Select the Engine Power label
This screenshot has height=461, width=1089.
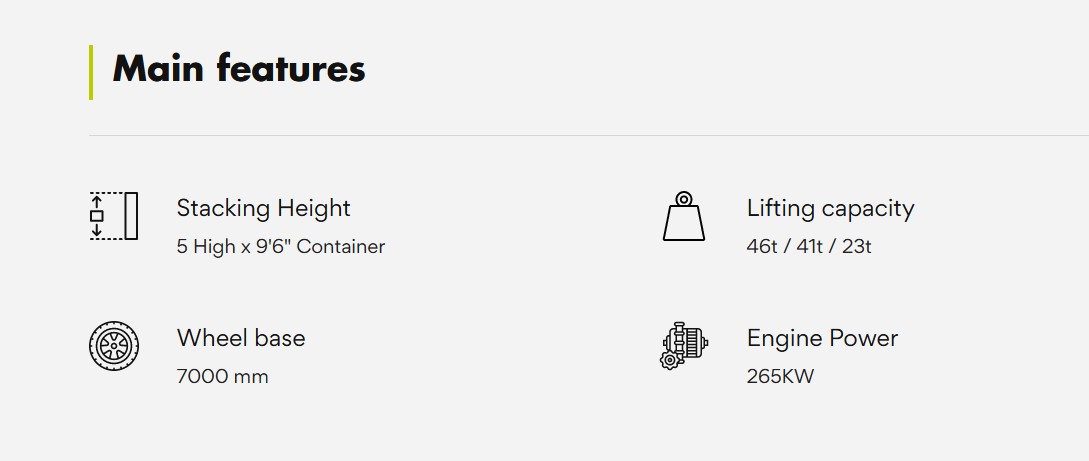click(x=822, y=338)
